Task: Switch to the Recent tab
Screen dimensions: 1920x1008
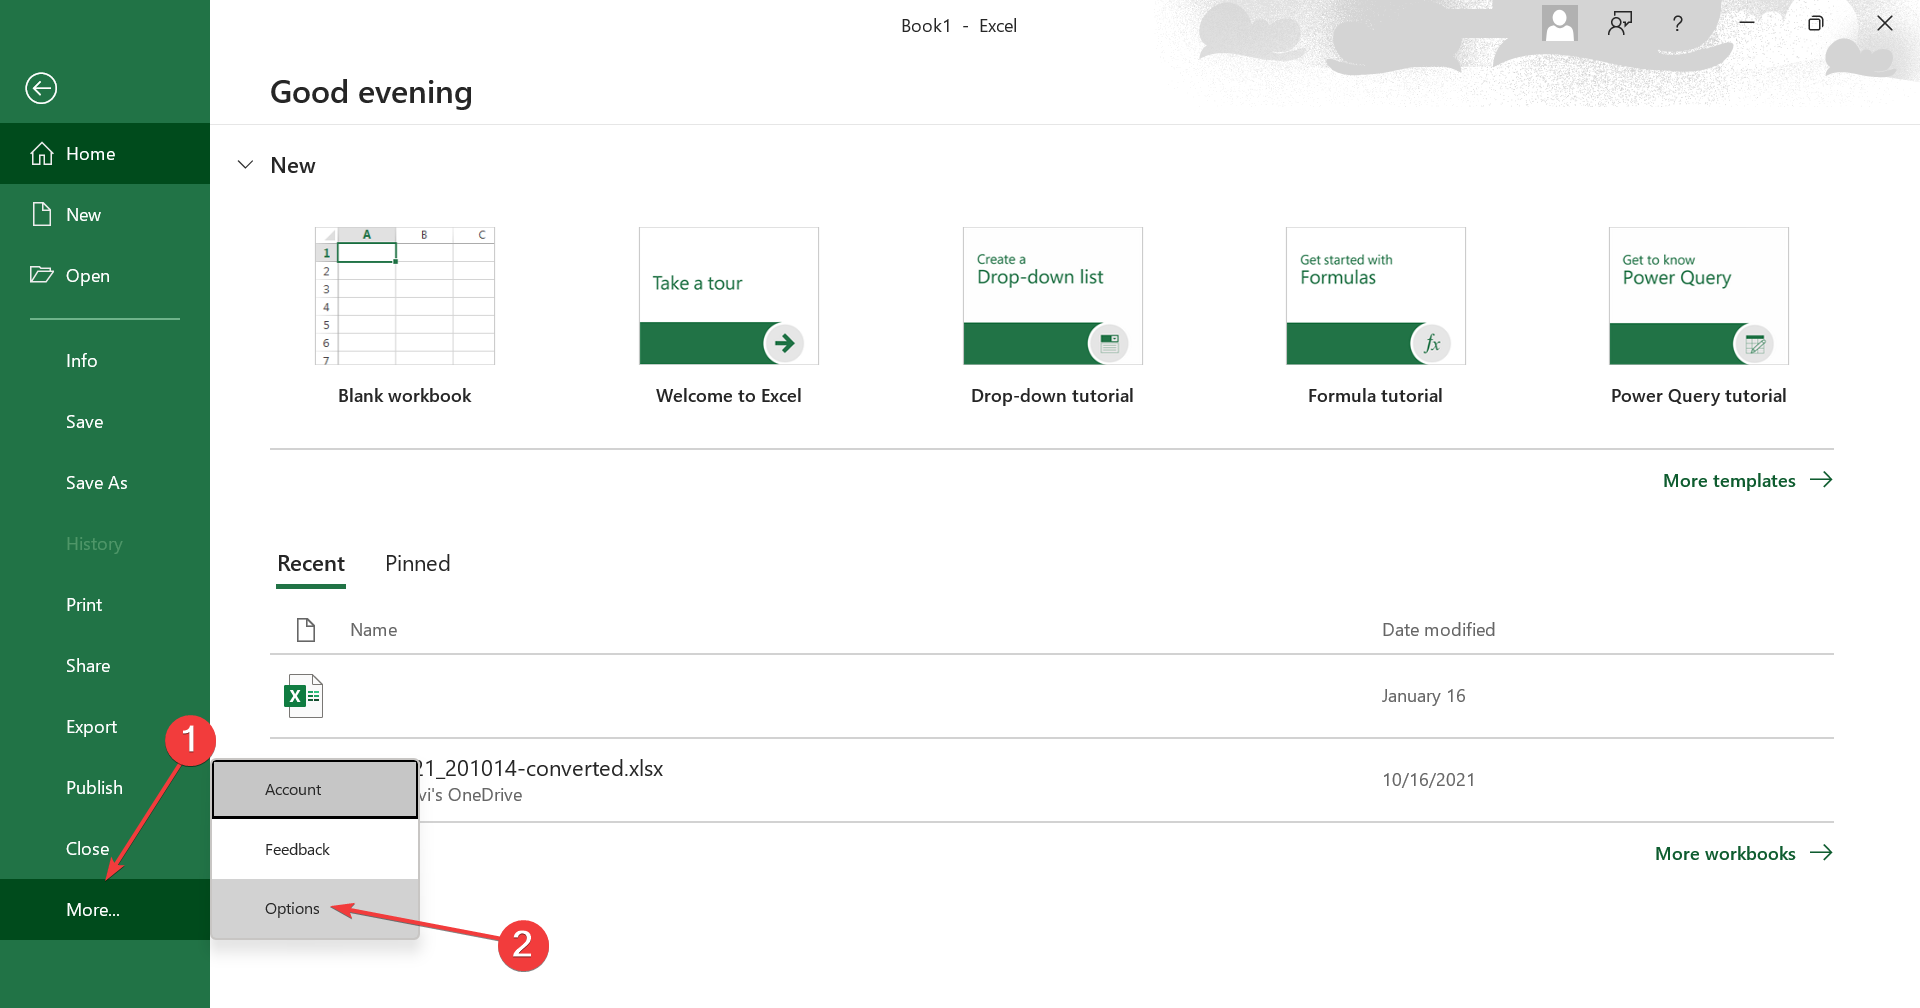Action: pyautogui.click(x=311, y=564)
